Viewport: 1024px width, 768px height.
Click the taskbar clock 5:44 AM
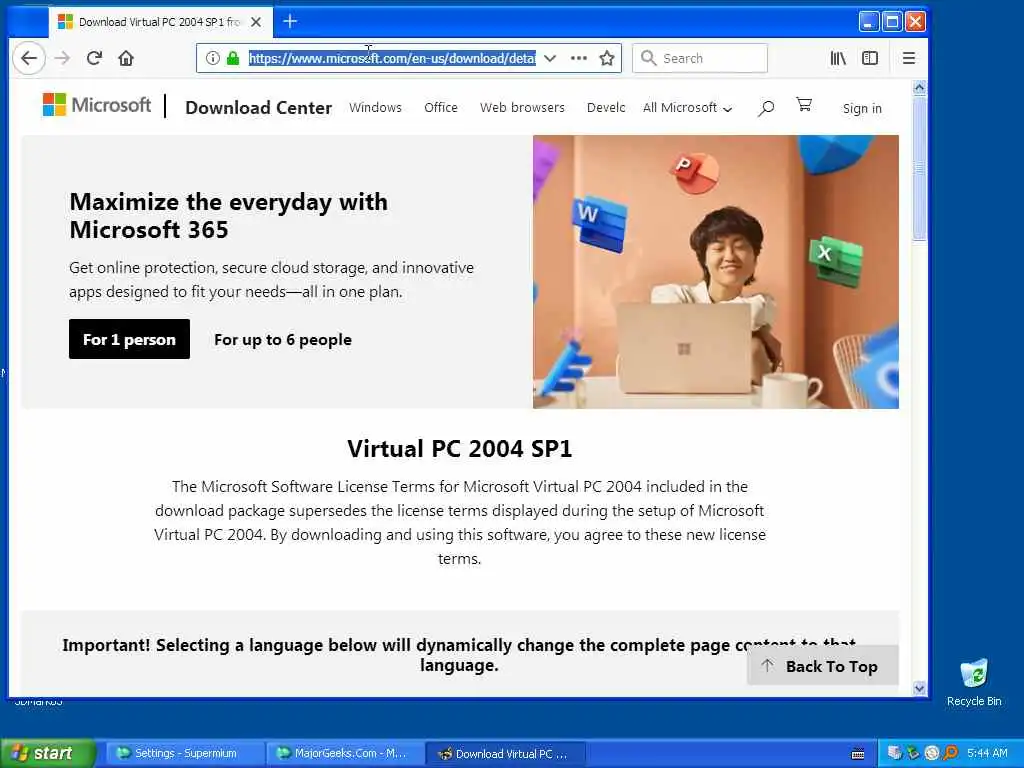(987, 753)
